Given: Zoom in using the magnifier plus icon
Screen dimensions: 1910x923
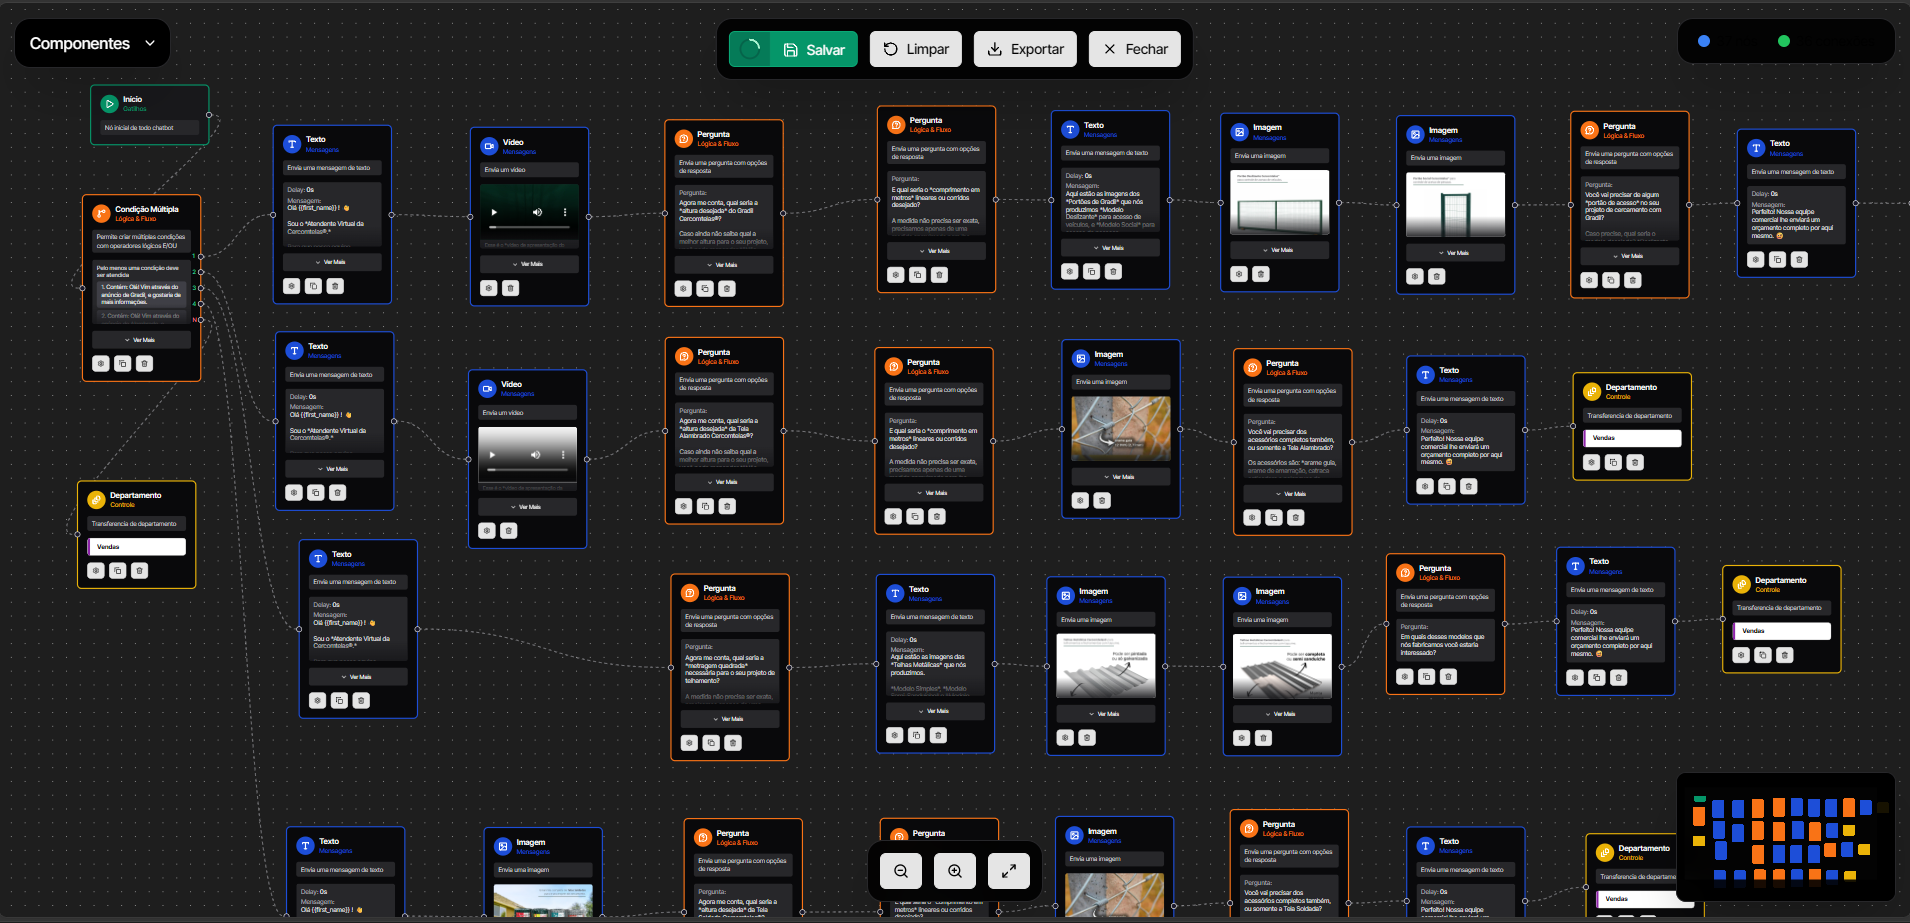Looking at the screenshot, I should click(955, 871).
